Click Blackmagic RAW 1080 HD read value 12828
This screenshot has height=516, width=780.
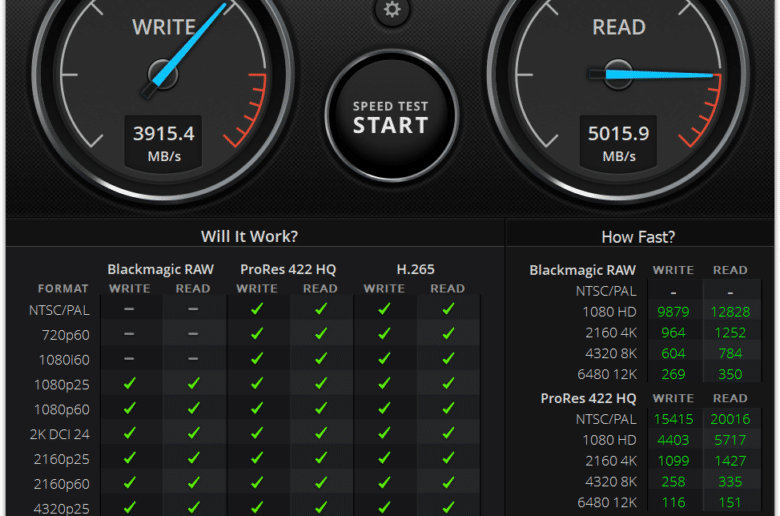[x=730, y=312]
